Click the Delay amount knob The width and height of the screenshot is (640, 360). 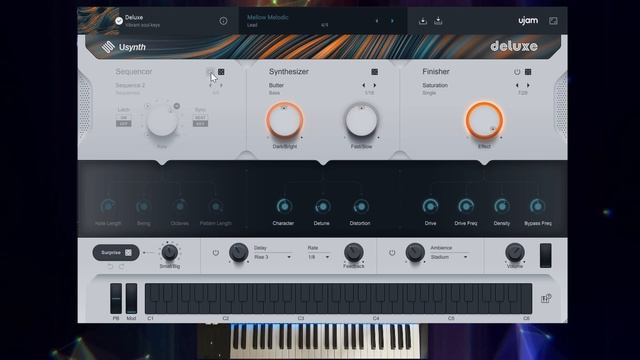point(238,252)
